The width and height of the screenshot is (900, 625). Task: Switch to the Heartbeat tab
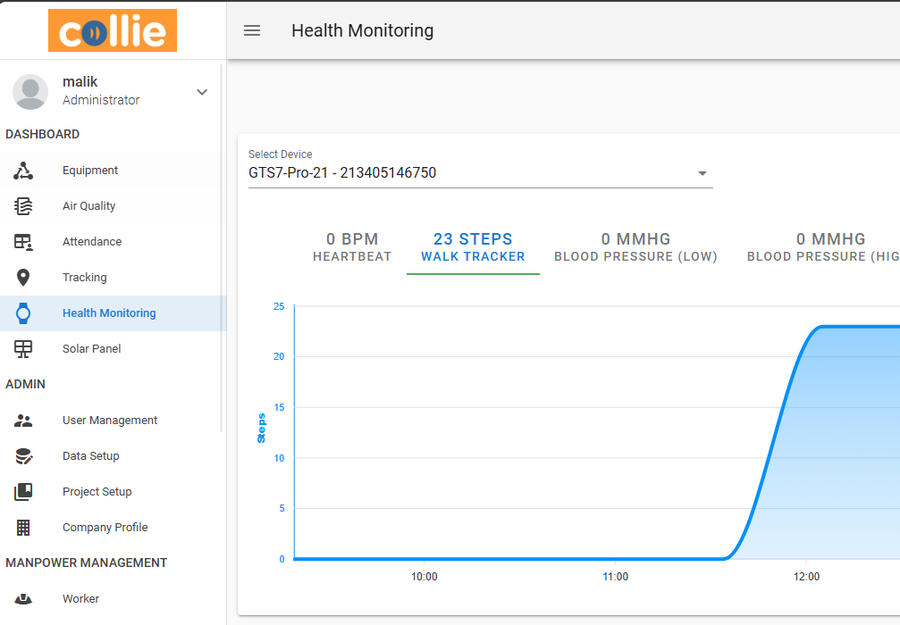tap(352, 247)
